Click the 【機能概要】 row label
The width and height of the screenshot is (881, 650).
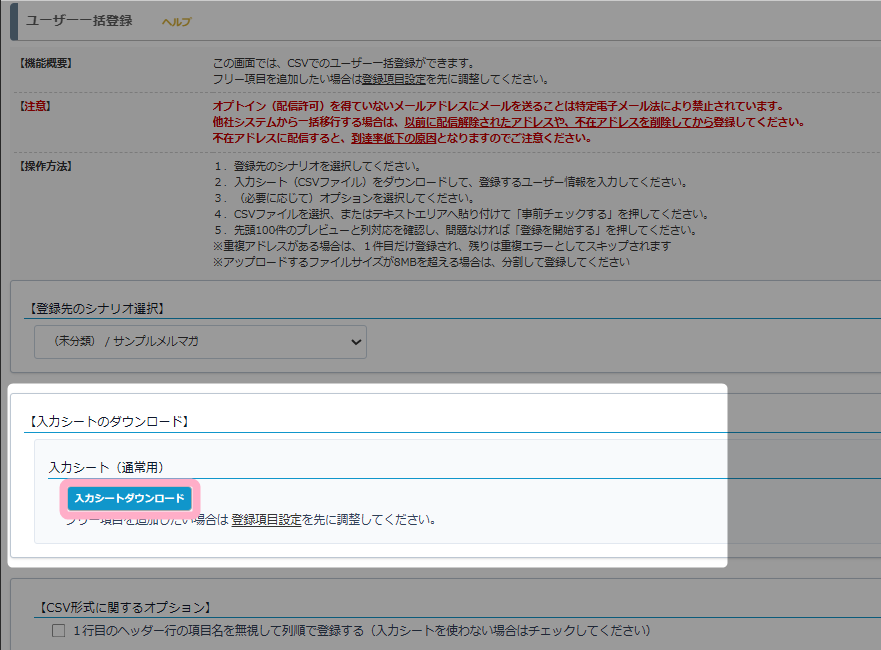tap(46, 63)
